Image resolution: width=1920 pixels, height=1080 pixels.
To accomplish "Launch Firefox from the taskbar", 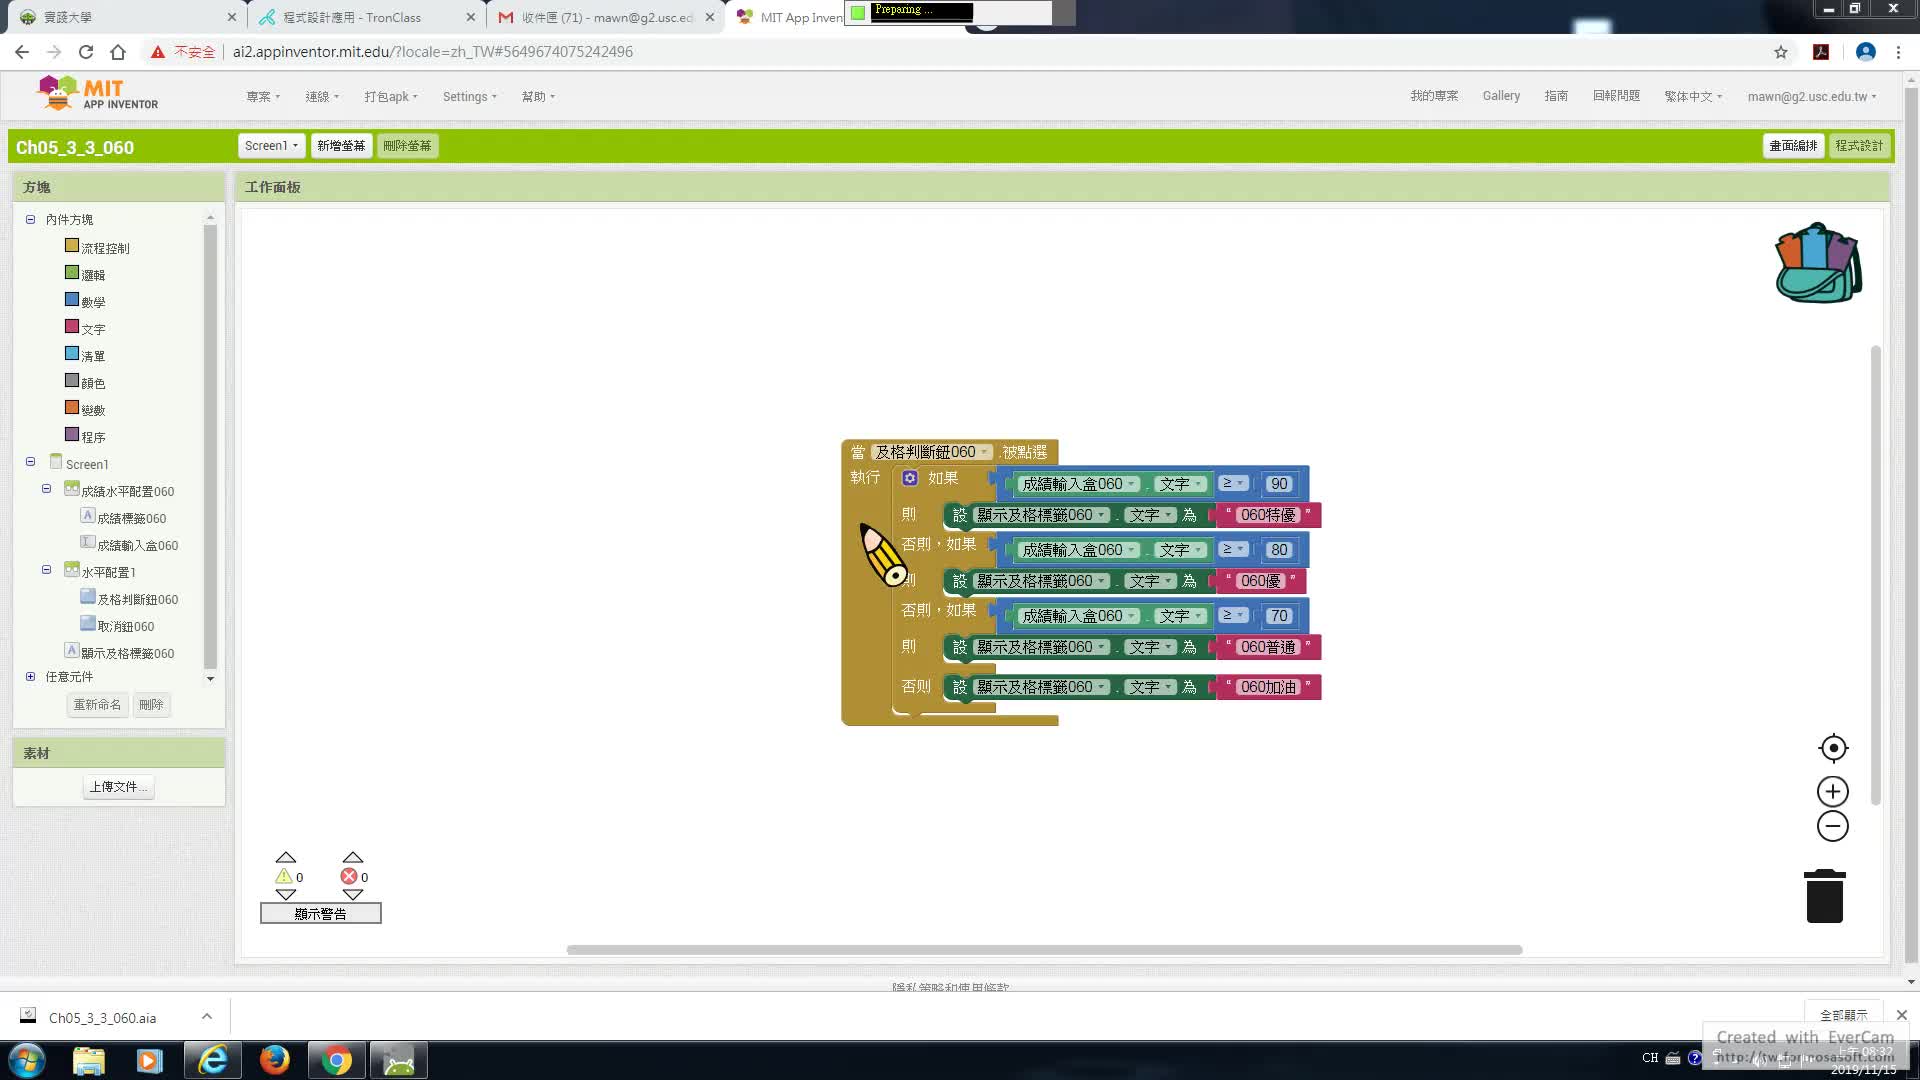I will 275,1060.
